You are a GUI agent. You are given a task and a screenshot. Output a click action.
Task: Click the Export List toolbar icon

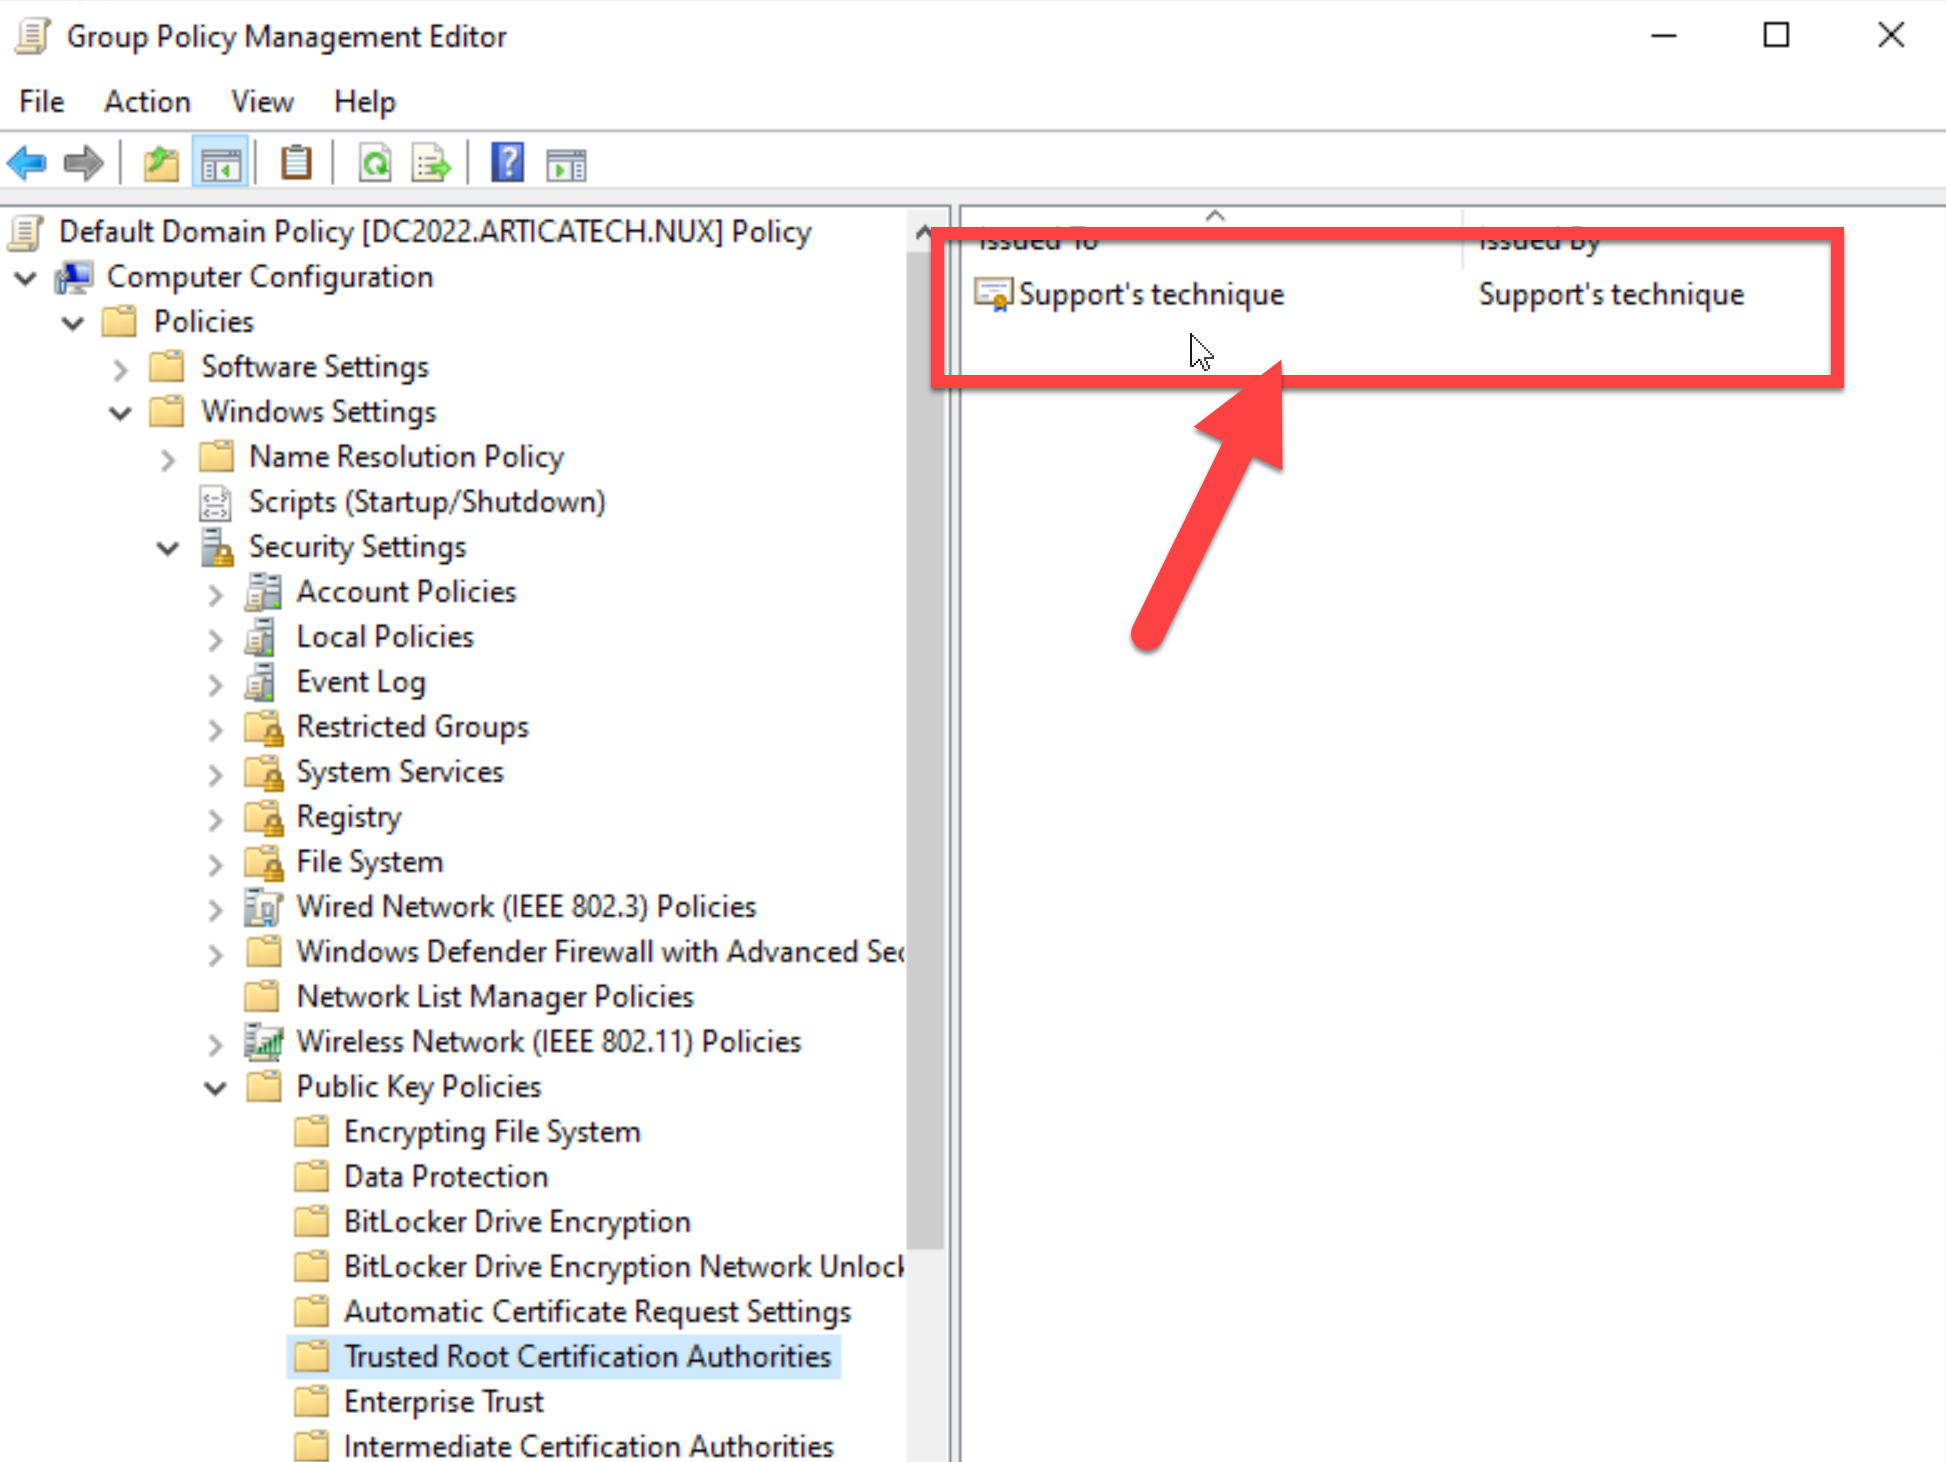click(x=431, y=163)
